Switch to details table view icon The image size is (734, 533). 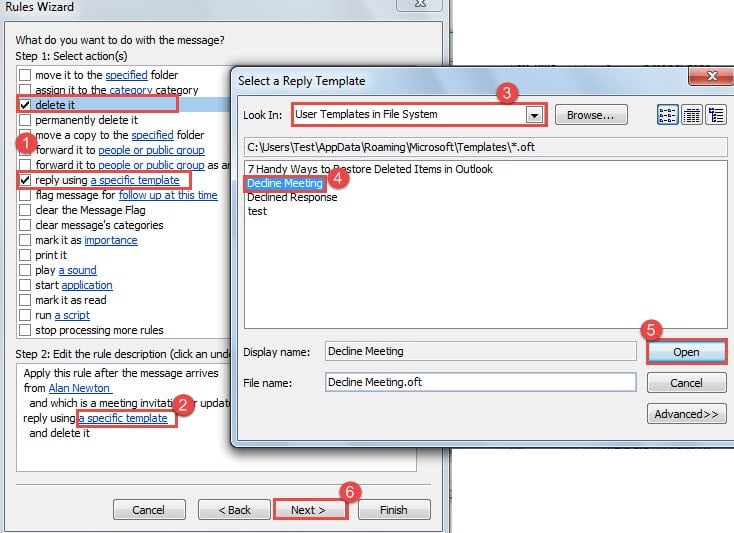point(692,114)
